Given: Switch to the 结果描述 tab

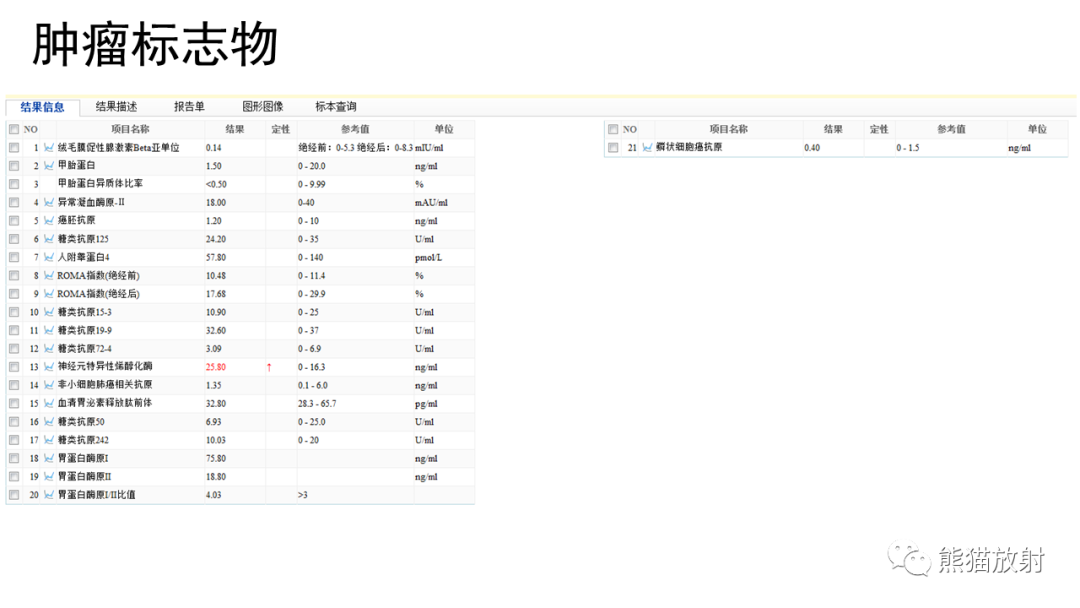Looking at the screenshot, I should pos(116,107).
